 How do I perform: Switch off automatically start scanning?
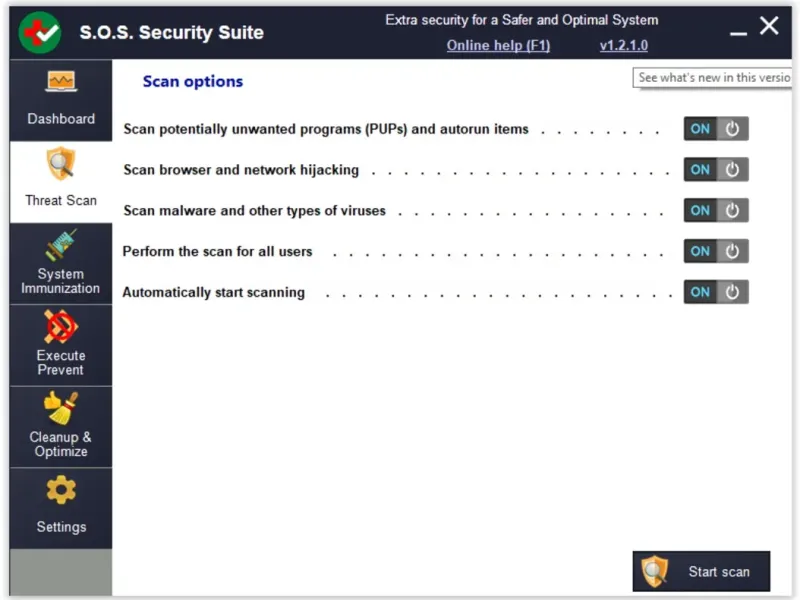coord(716,292)
